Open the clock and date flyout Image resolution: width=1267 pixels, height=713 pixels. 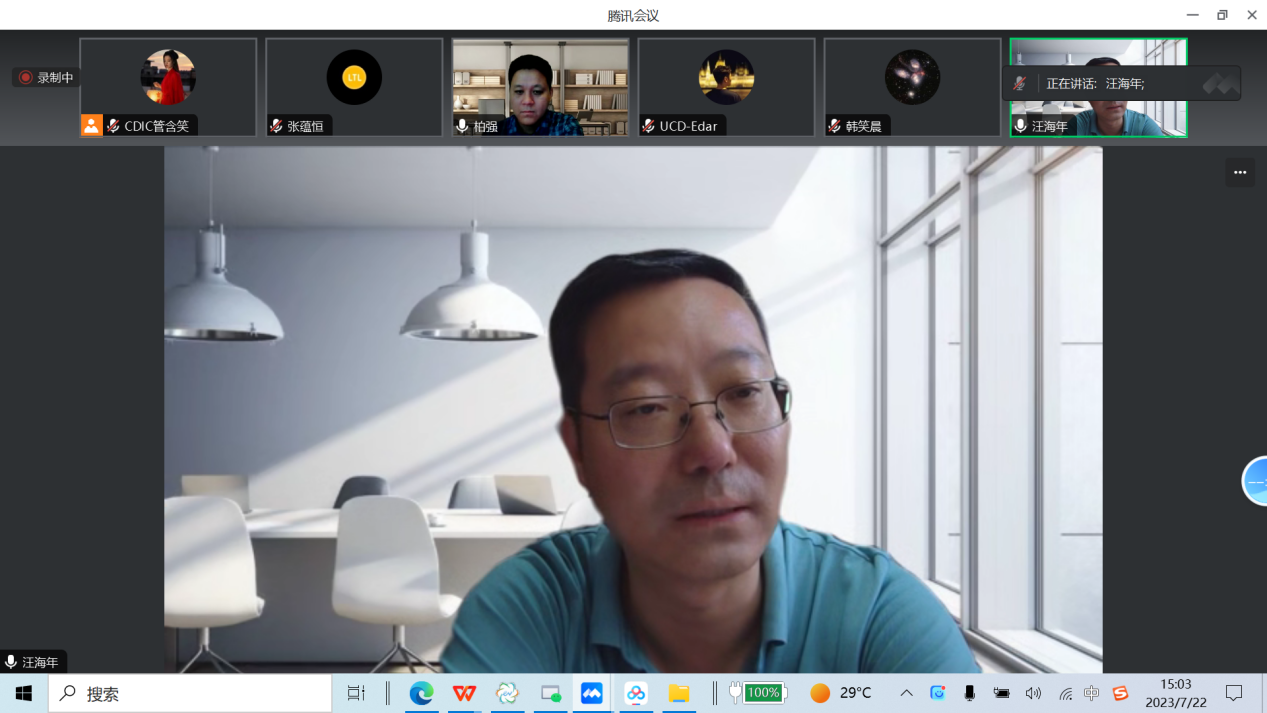click(x=1175, y=693)
